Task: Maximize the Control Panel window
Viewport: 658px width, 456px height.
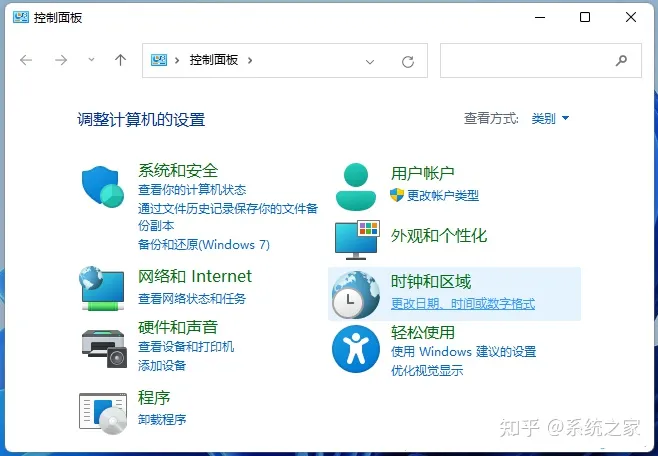Action: pos(585,17)
